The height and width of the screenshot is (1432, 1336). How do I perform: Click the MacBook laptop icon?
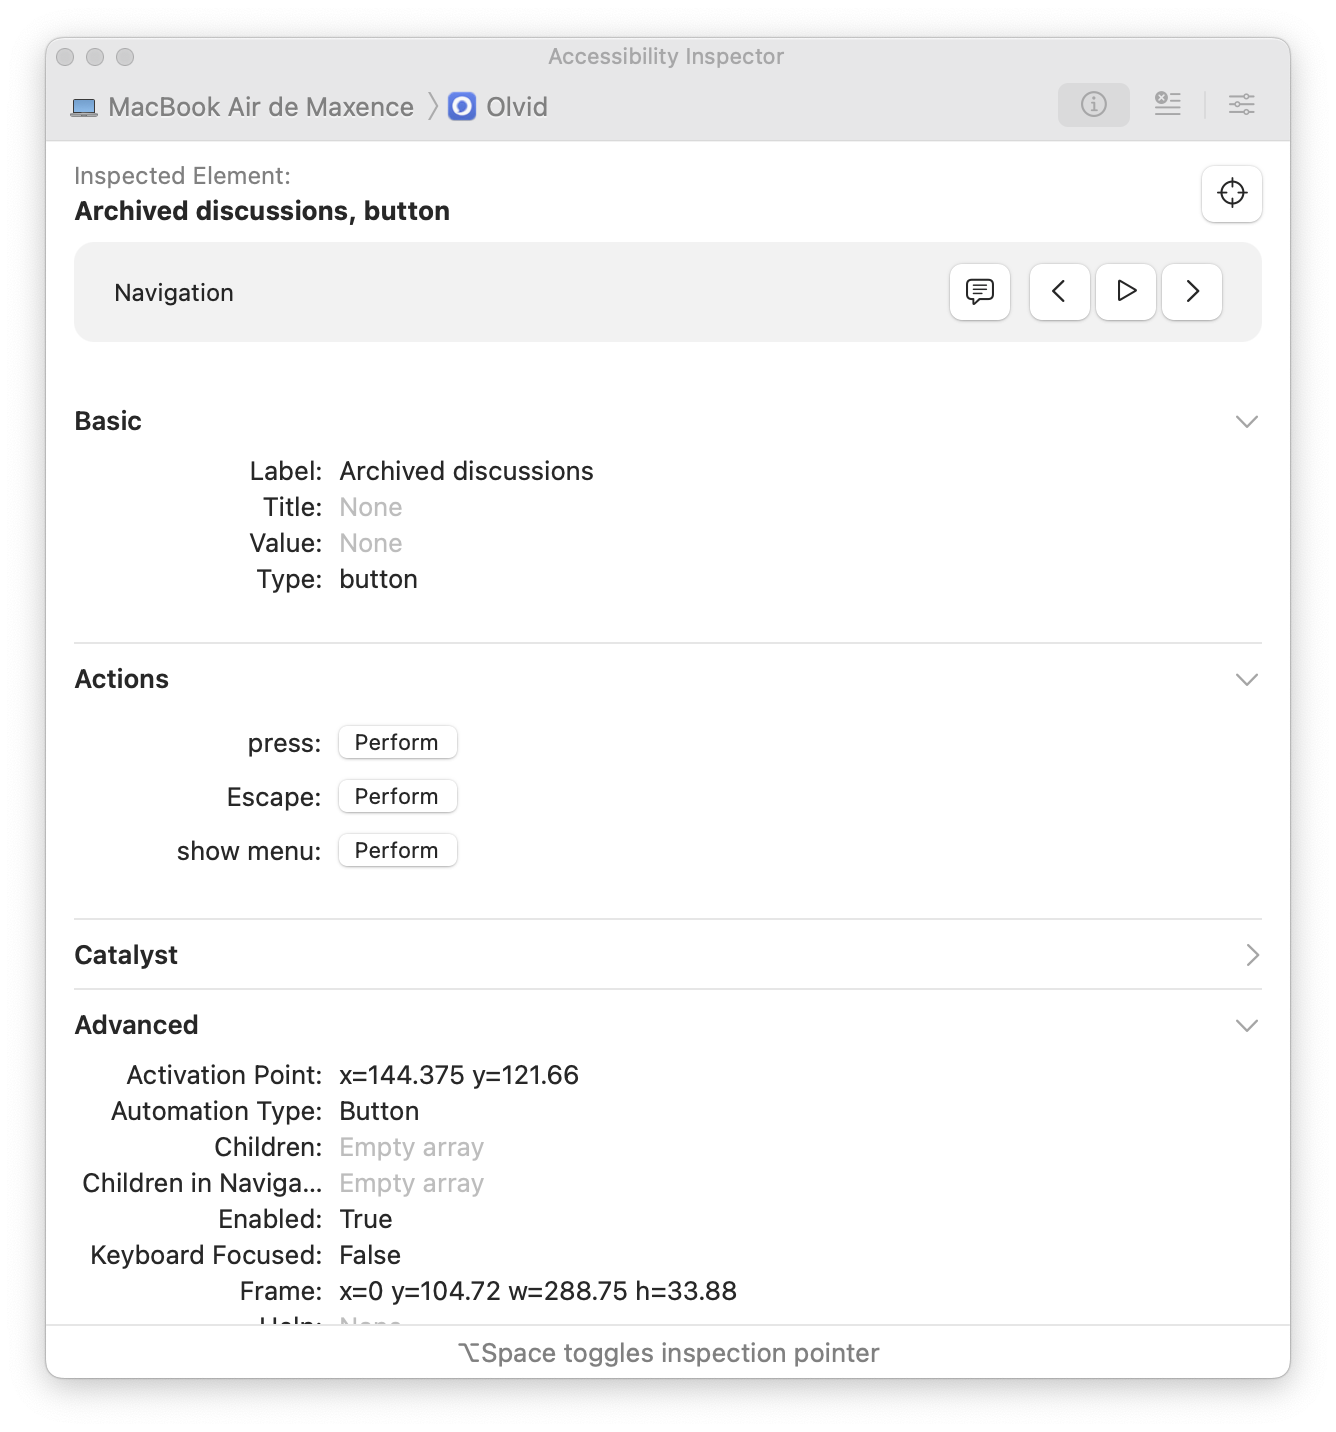84,107
